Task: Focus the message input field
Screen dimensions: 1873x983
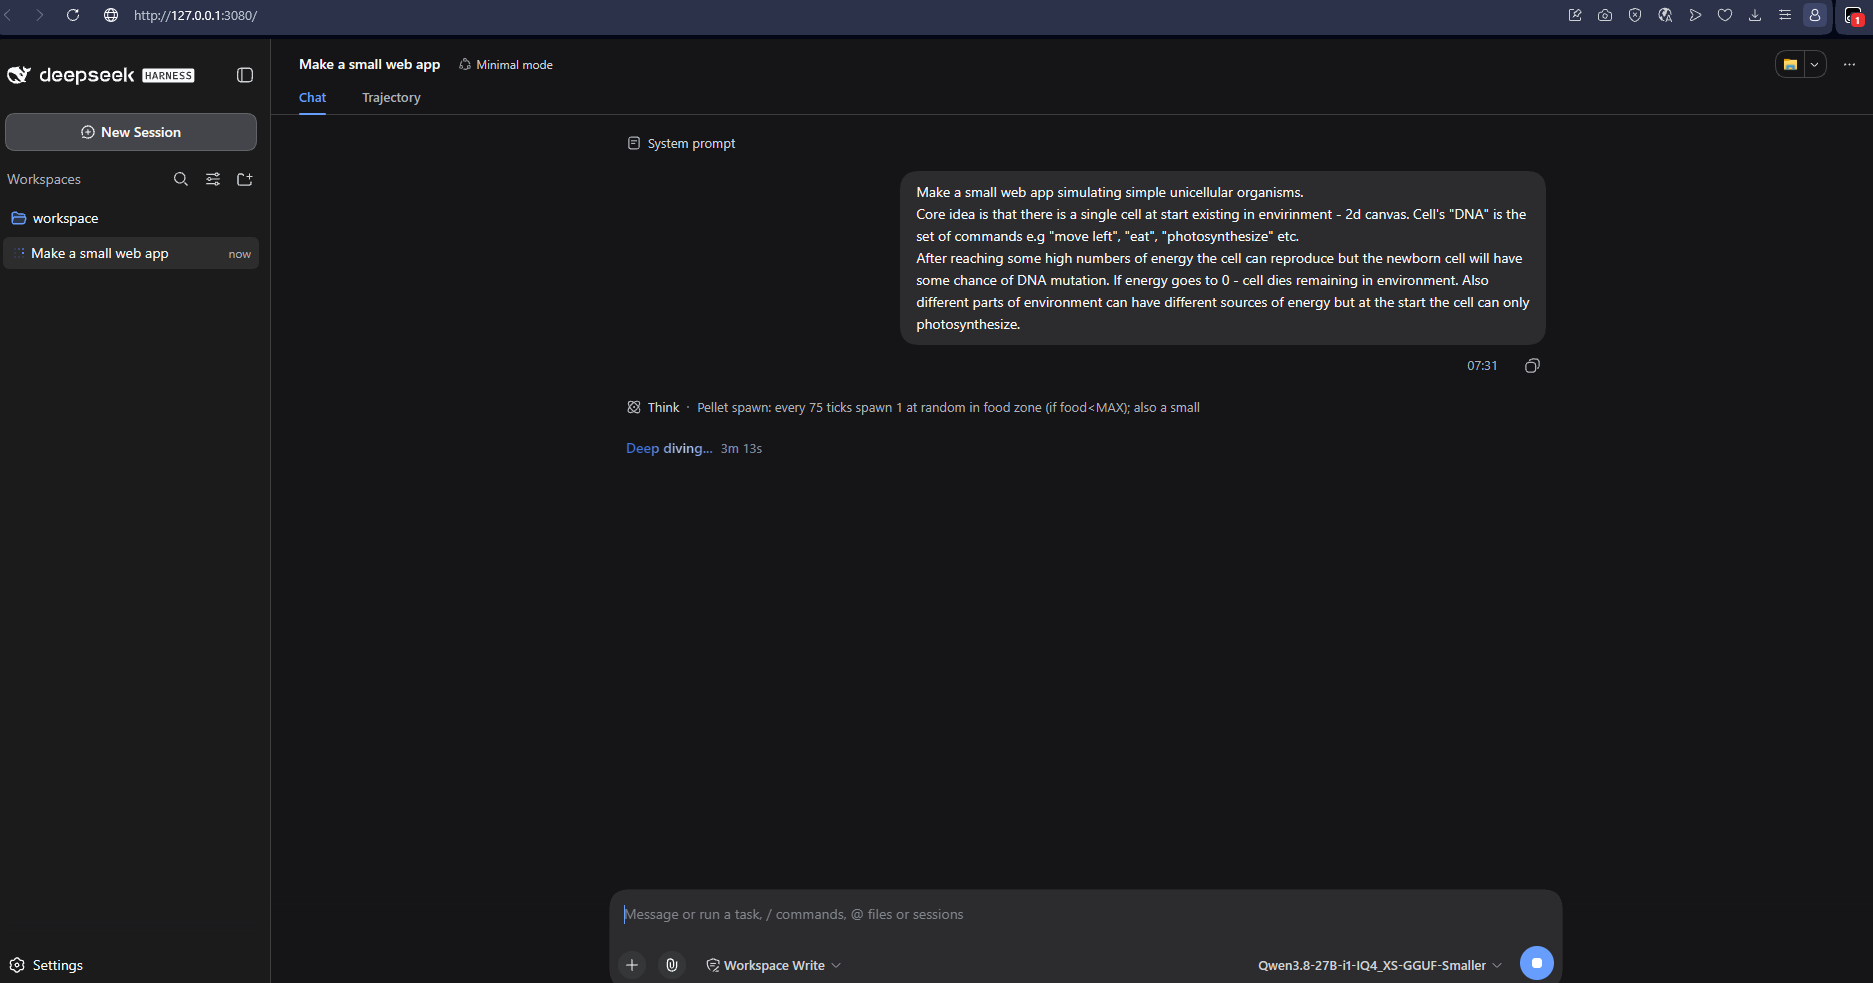Action: (x=1085, y=914)
